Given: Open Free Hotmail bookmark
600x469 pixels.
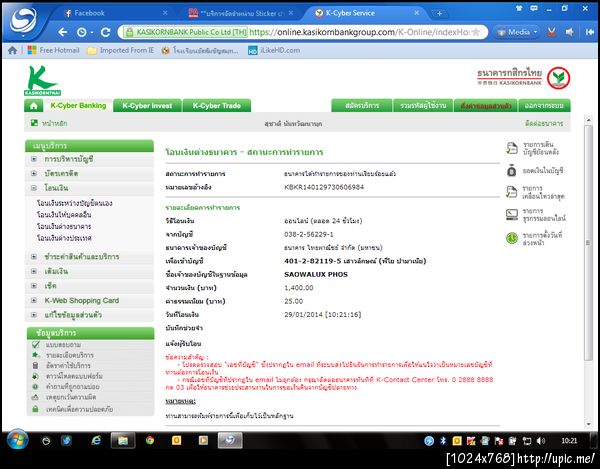Looking at the screenshot, I should (54, 50).
